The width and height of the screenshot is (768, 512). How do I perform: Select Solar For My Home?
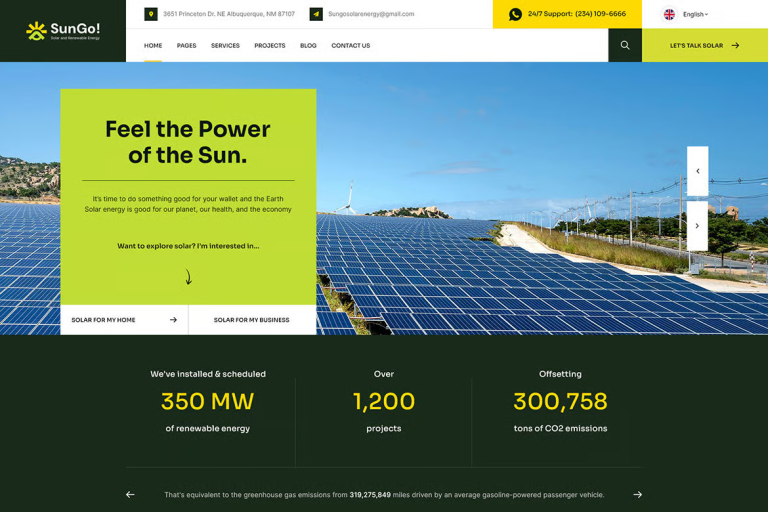124,319
